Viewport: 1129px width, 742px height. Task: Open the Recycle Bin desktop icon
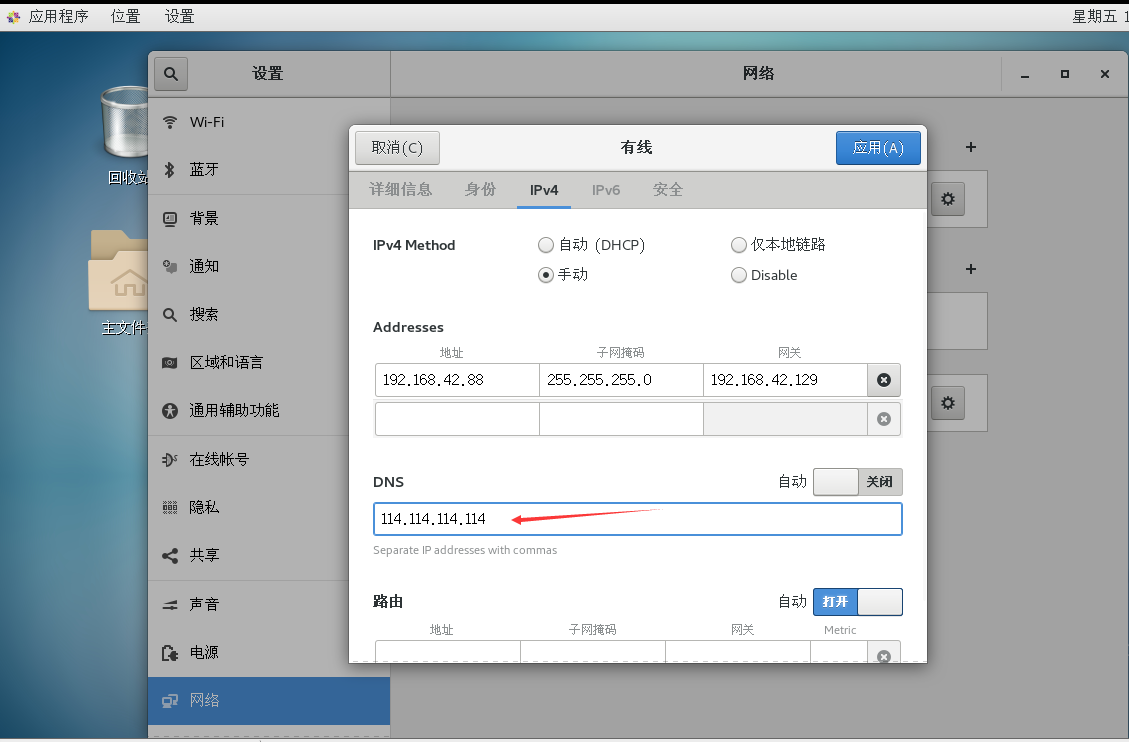click(127, 135)
